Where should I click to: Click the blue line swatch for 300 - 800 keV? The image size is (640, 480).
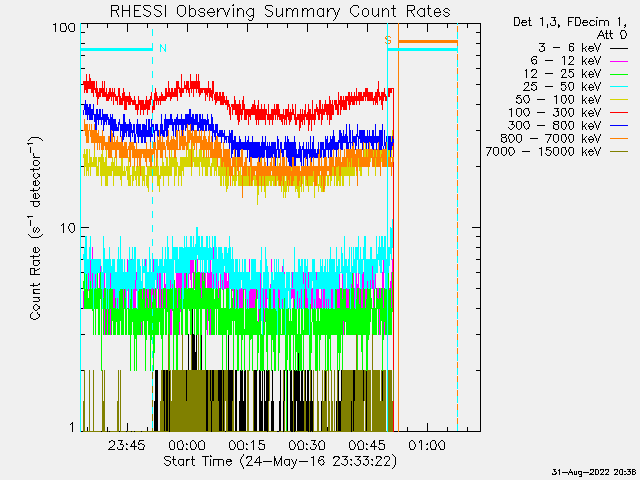point(619,126)
